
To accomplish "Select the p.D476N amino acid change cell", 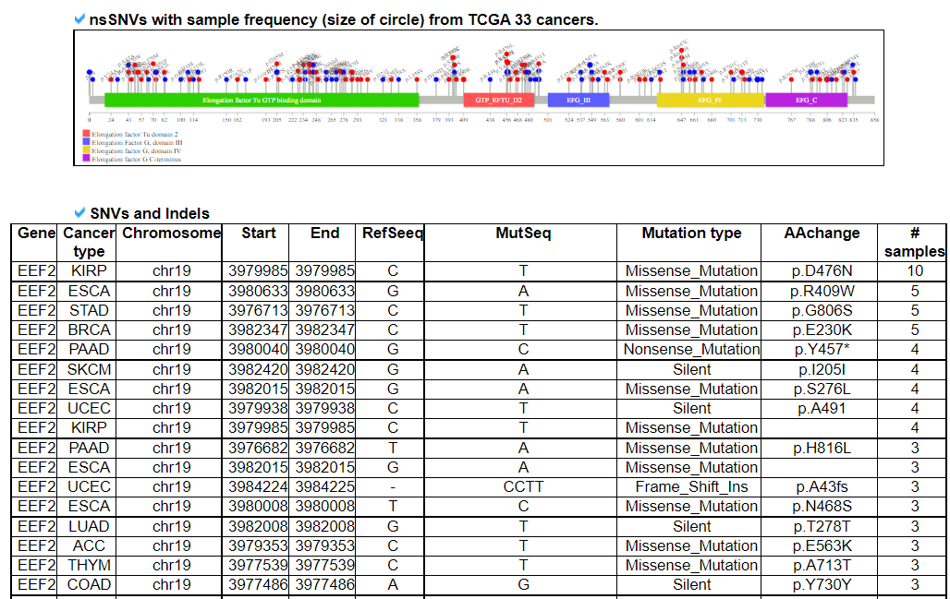I will click(x=823, y=271).
